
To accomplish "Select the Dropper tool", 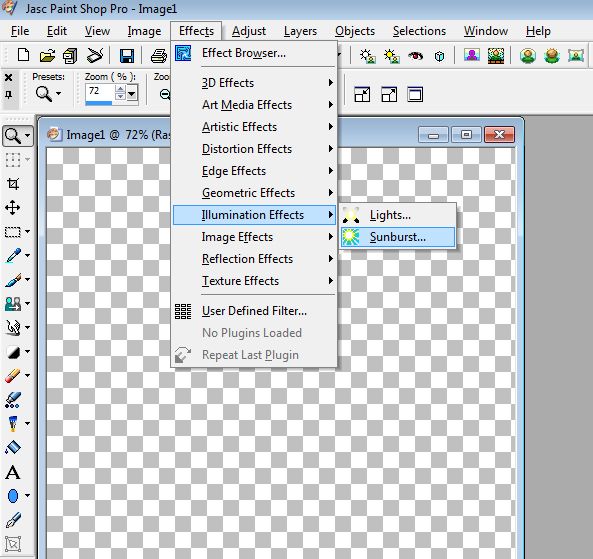I will [14, 256].
